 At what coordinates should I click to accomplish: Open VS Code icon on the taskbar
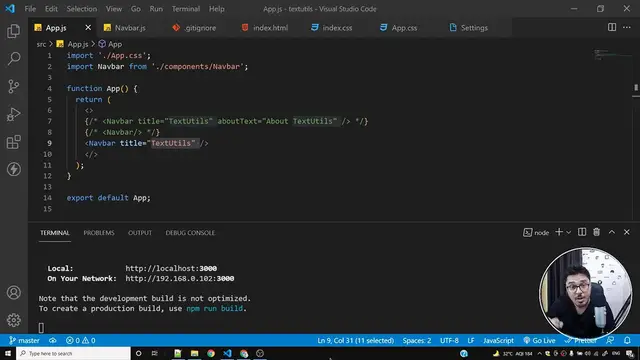pyautogui.click(x=227, y=353)
